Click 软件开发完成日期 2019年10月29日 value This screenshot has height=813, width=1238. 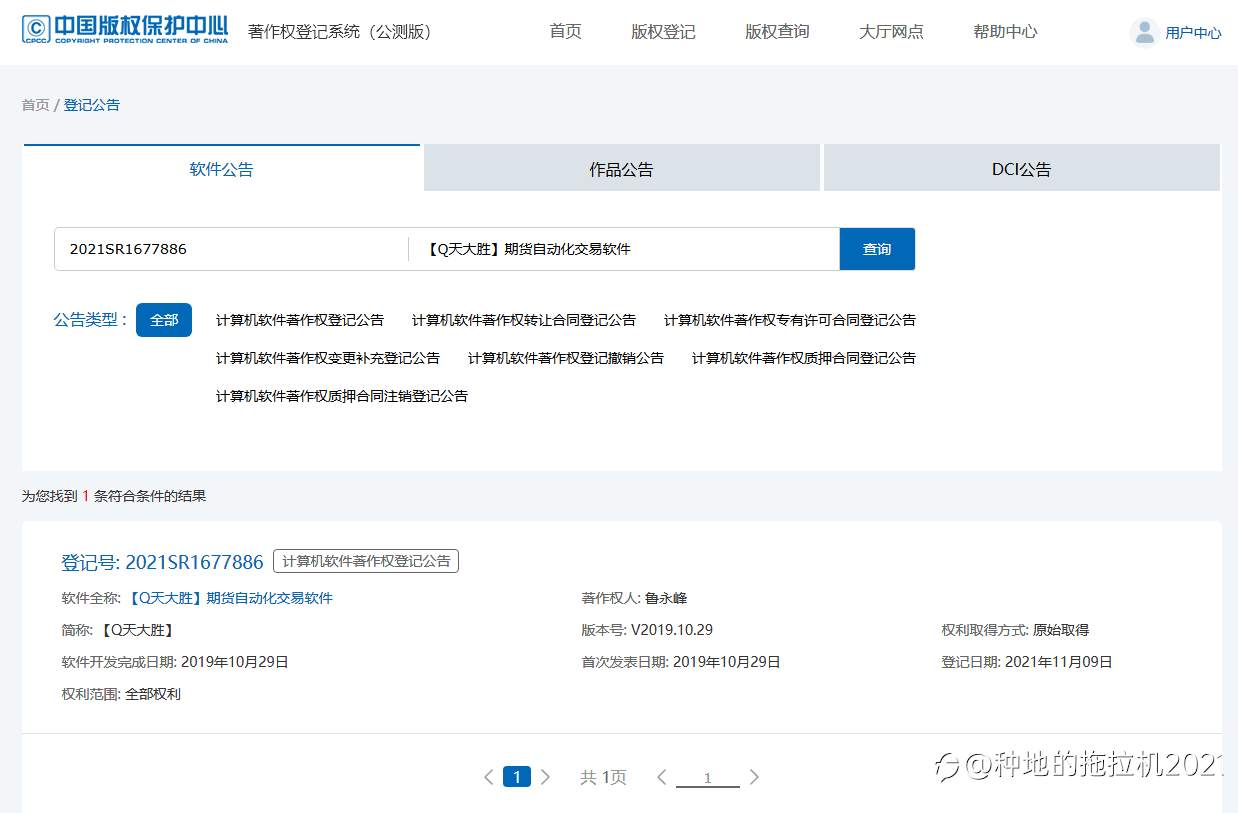click(x=235, y=662)
